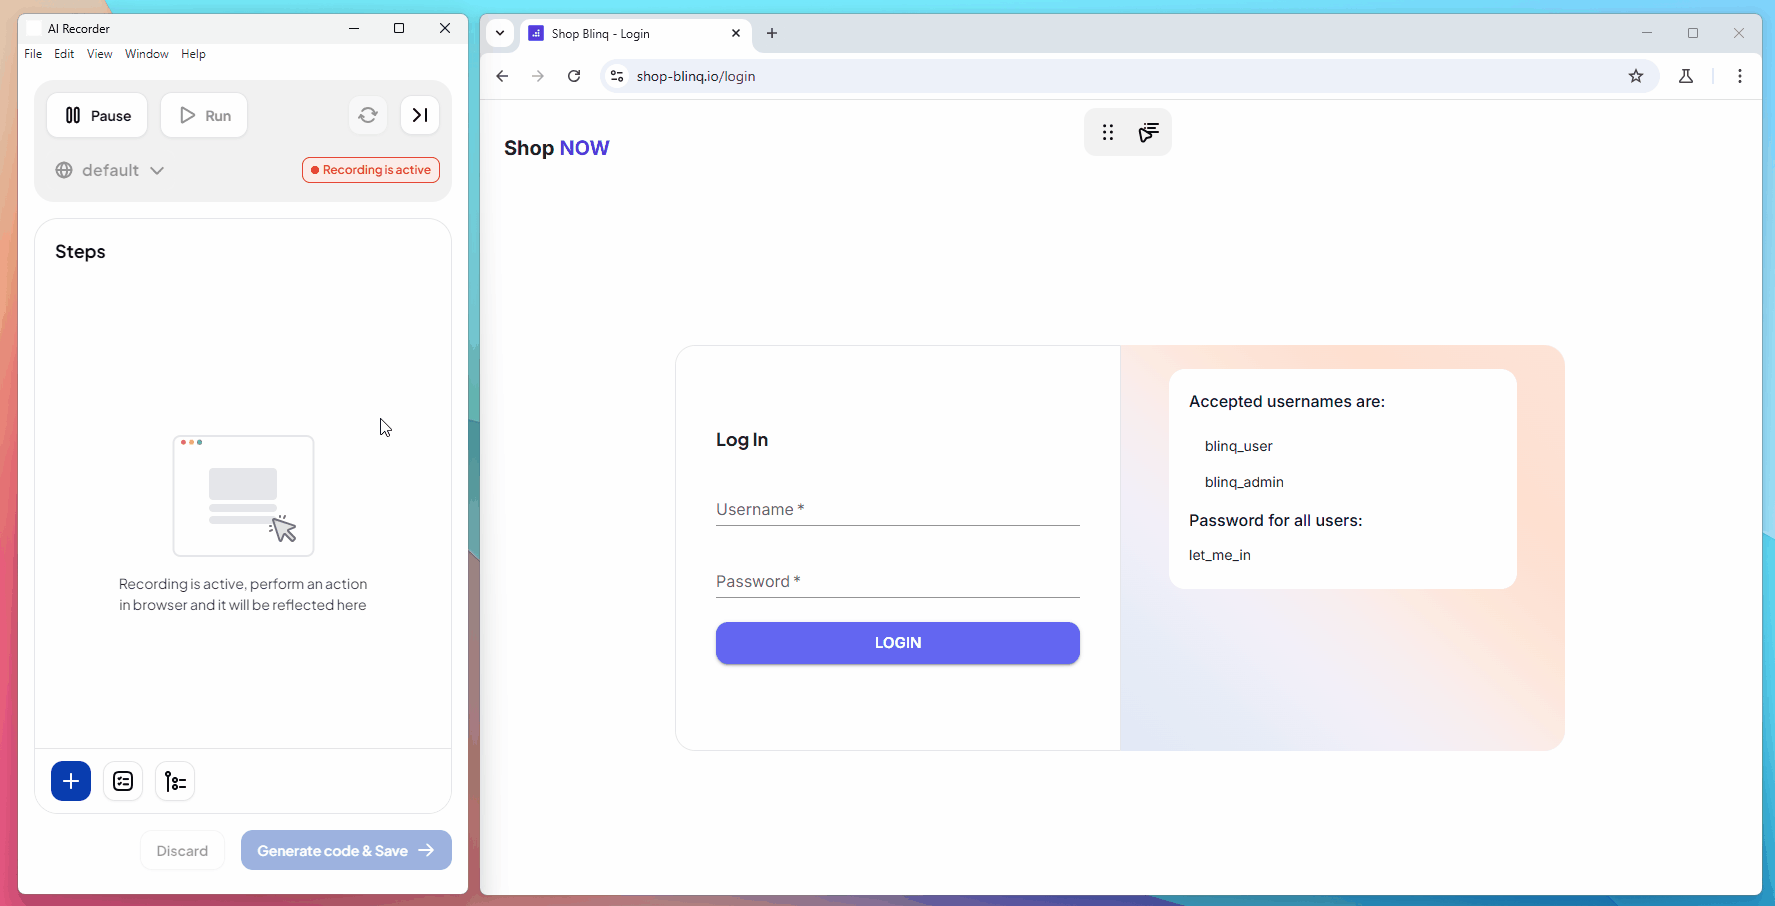Bookmark this page with the star icon
Viewport: 1775px width, 906px height.
click(x=1636, y=76)
